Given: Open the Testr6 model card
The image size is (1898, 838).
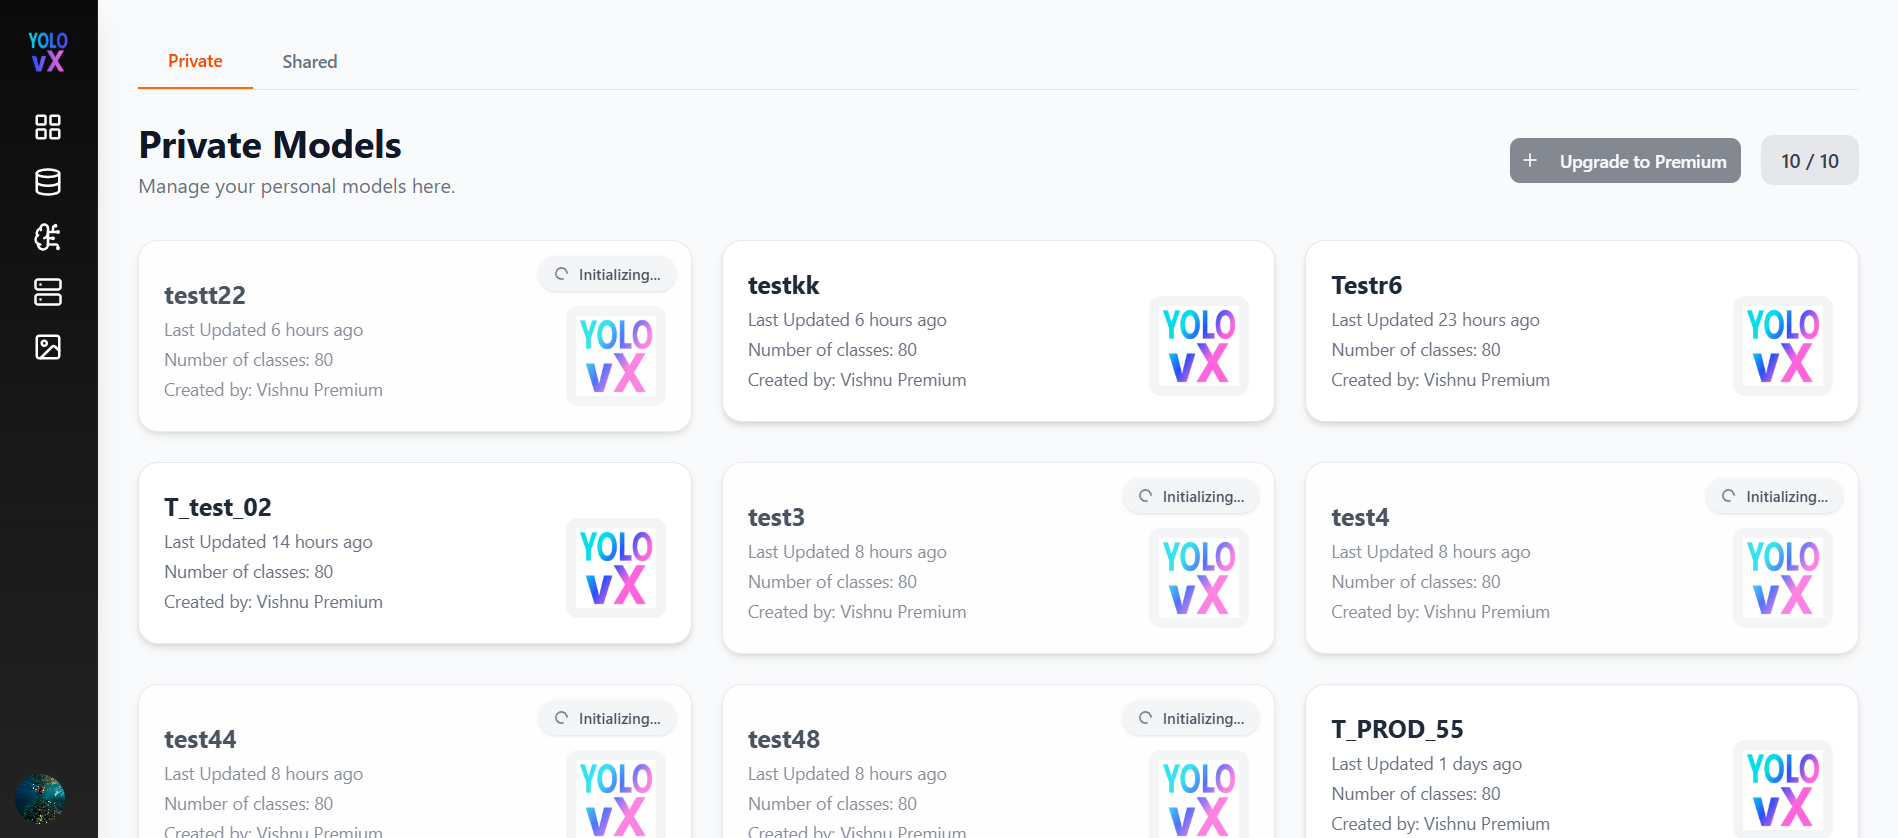Looking at the screenshot, I should (x=1582, y=331).
